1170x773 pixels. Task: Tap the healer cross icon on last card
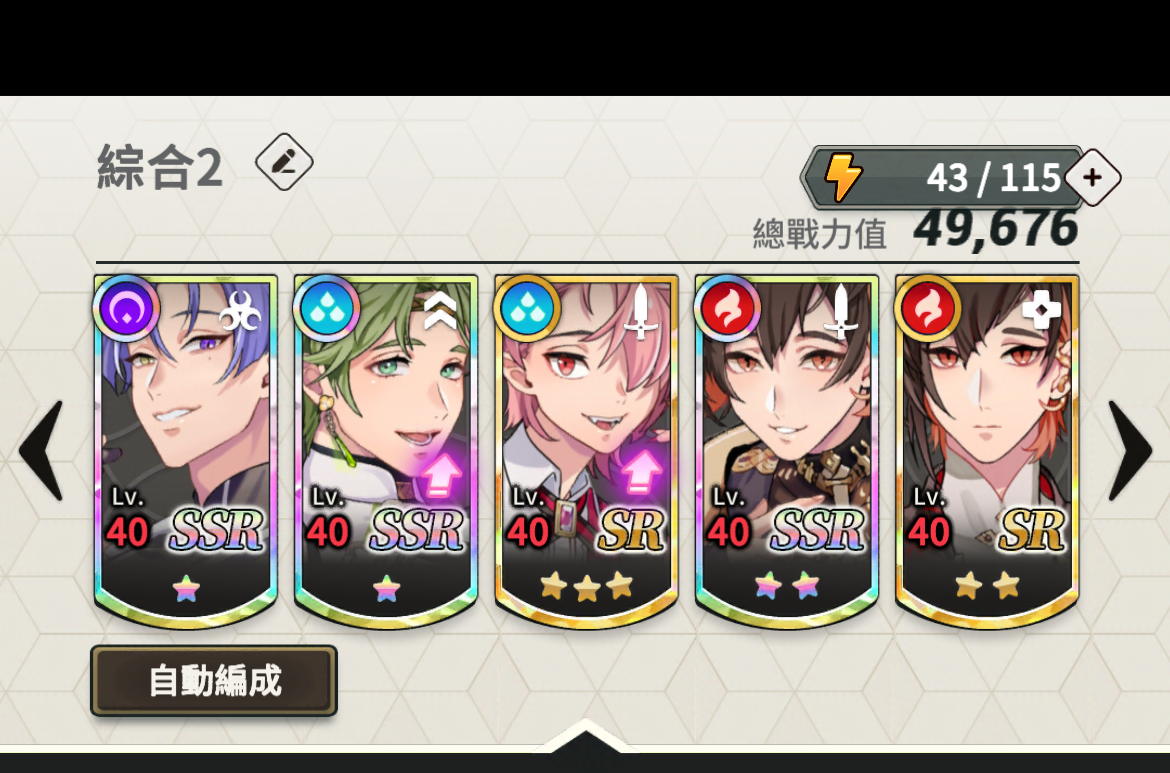[1042, 308]
